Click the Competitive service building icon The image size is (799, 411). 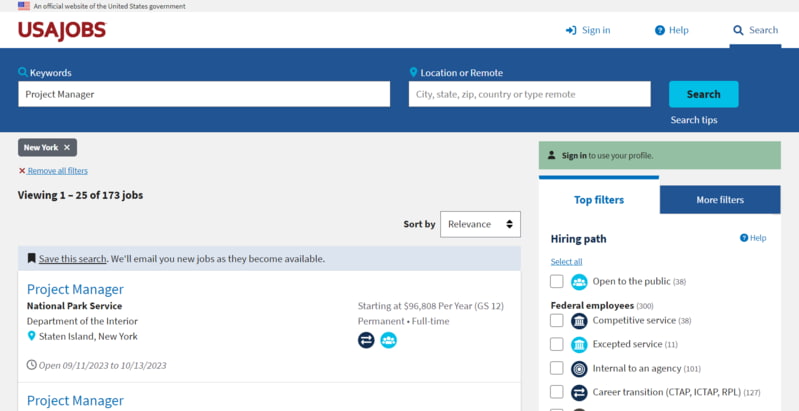click(579, 321)
